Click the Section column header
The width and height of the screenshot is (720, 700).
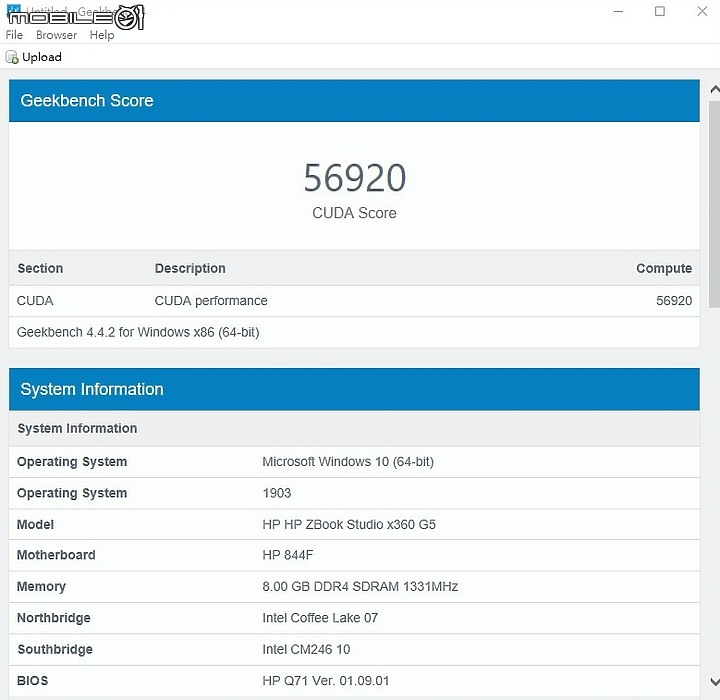(x=40, y=268)
